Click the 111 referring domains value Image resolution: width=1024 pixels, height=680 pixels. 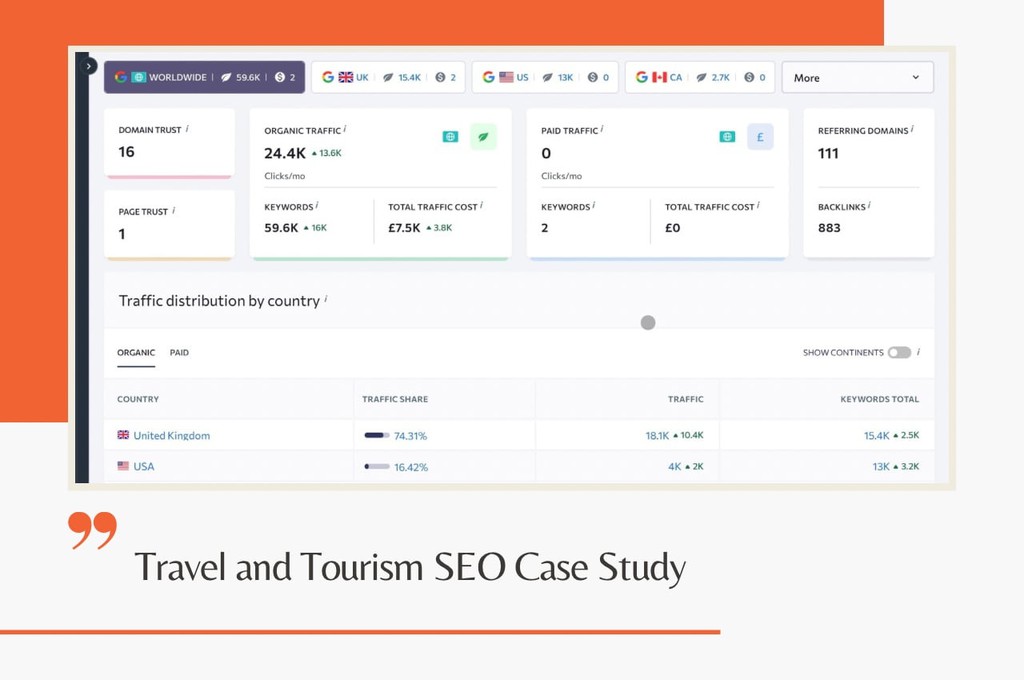click(828, 154)
